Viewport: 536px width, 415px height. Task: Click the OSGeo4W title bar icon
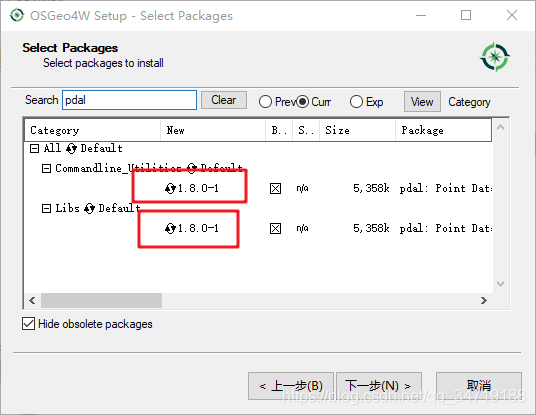point(17,15)
